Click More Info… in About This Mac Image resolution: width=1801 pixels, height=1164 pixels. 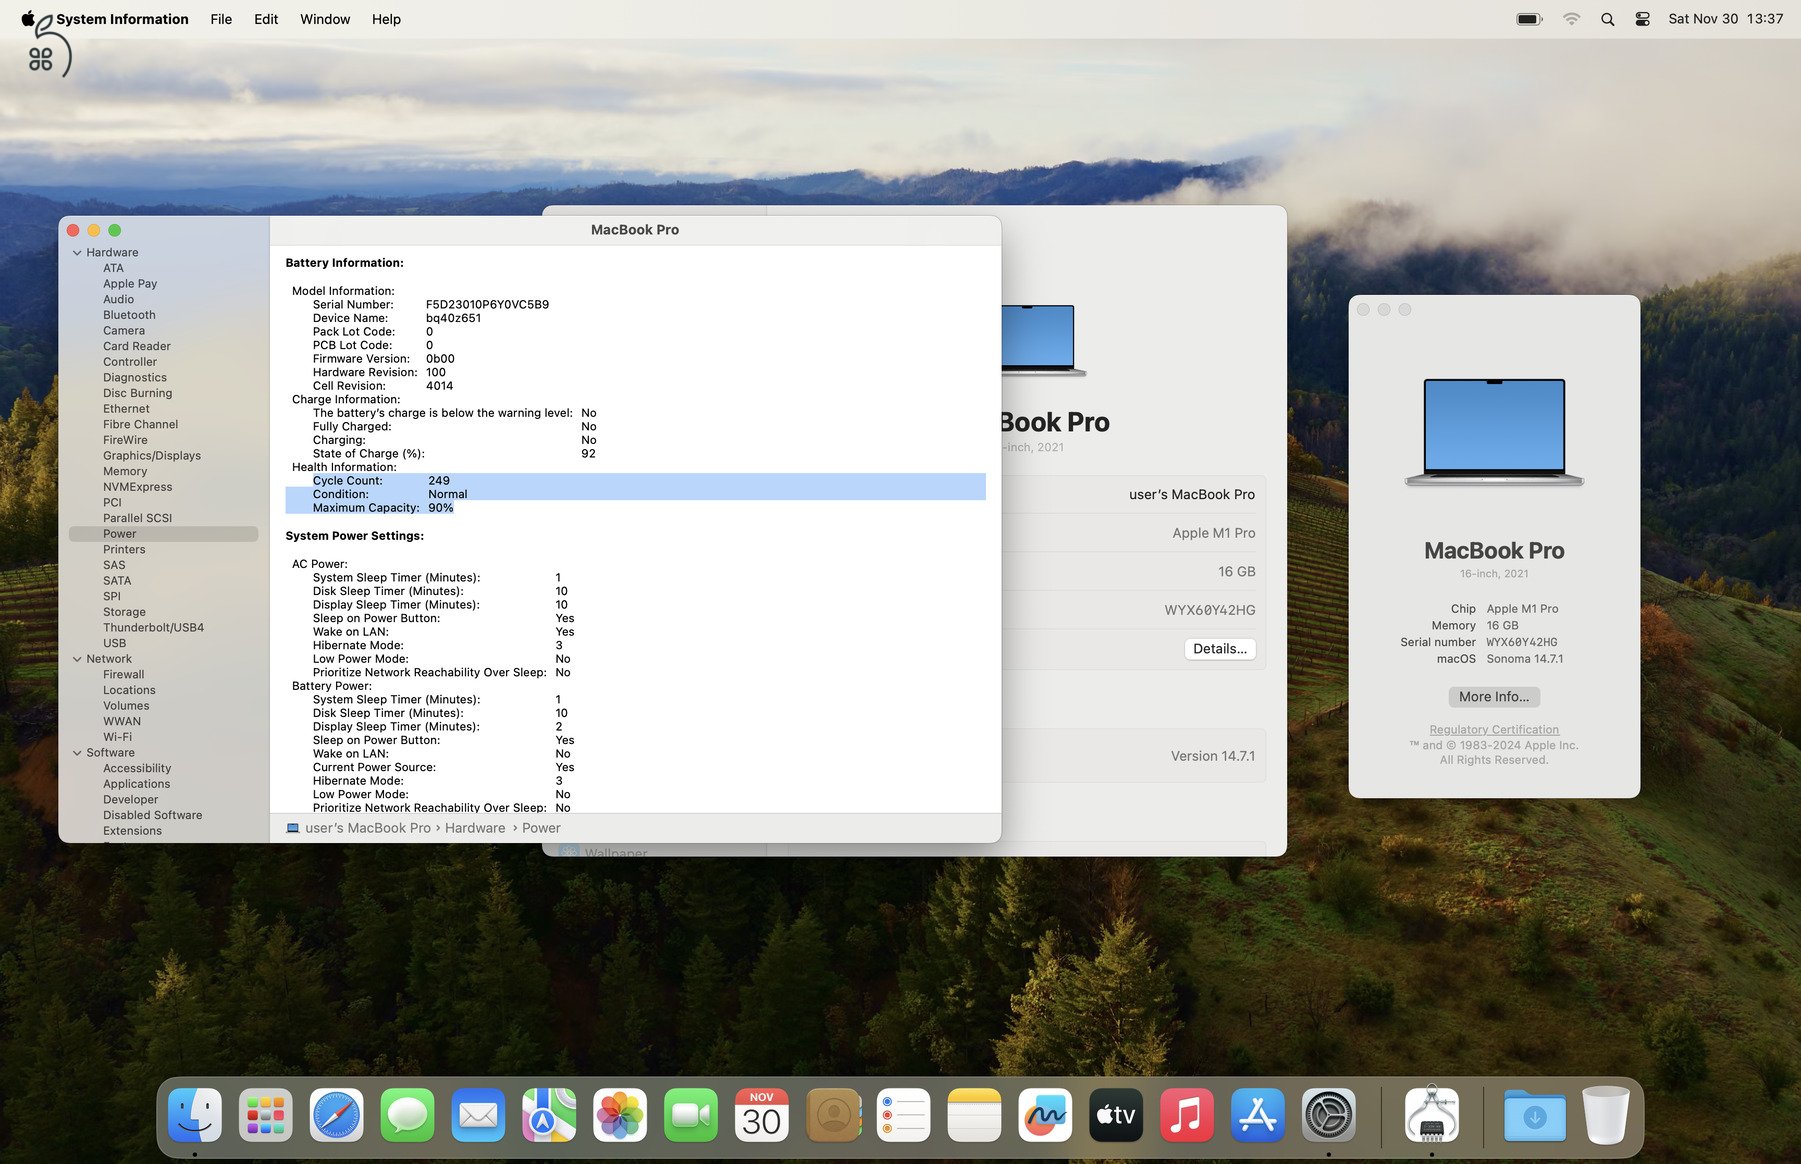coord(1494,697)
